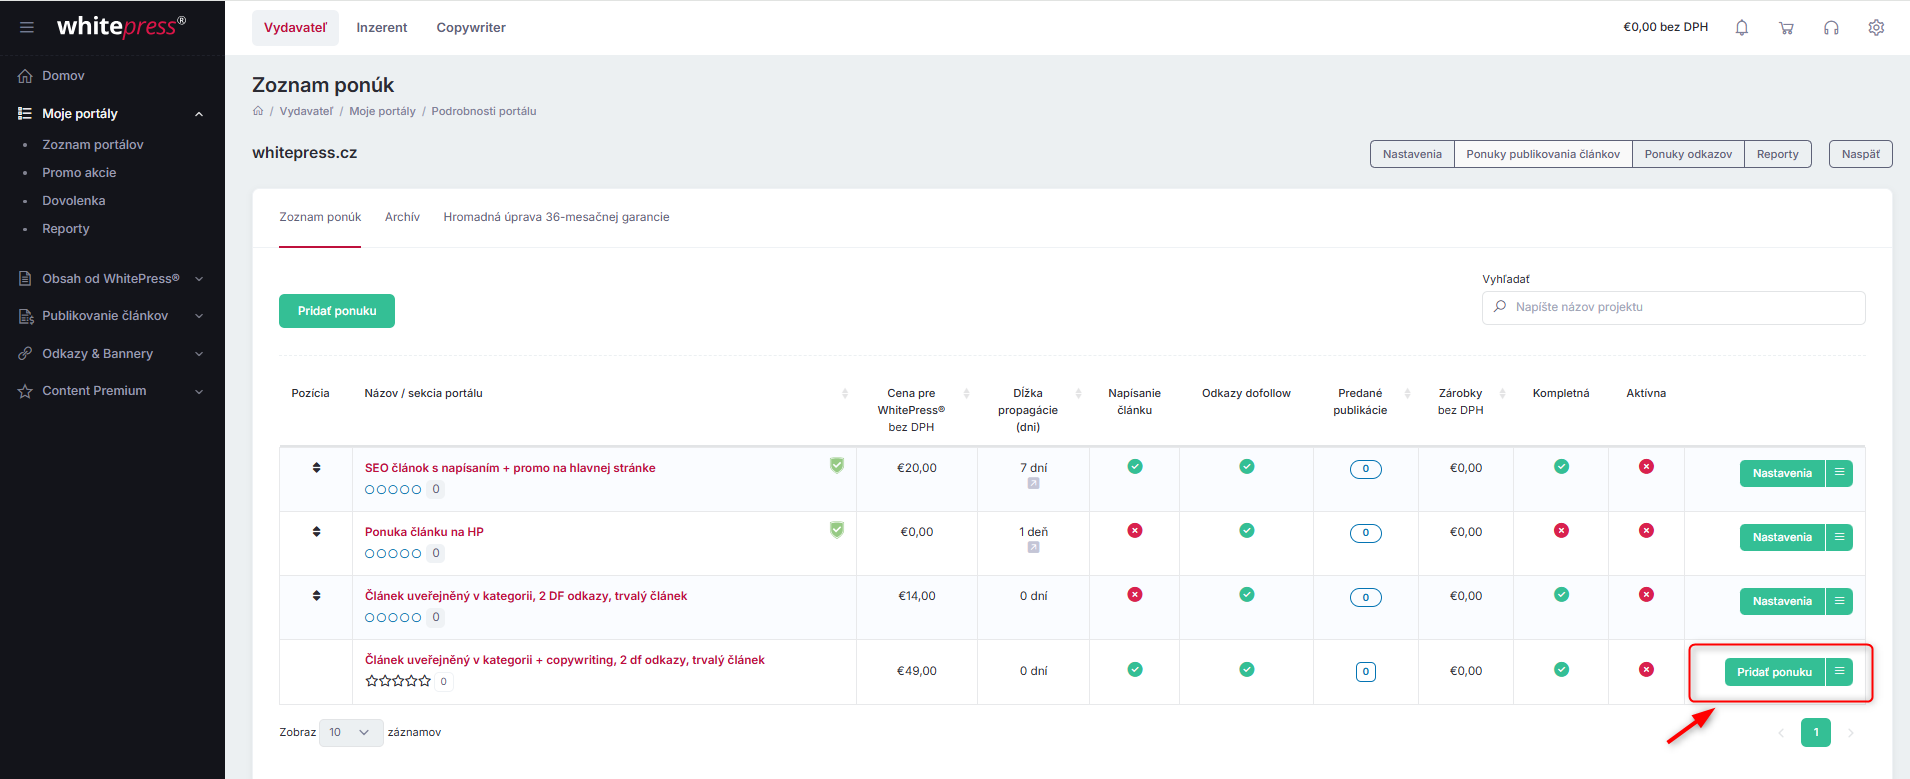Open Reporty button in top button group
This screenshot has height=779, width=1910.
tap(1777, 154)
